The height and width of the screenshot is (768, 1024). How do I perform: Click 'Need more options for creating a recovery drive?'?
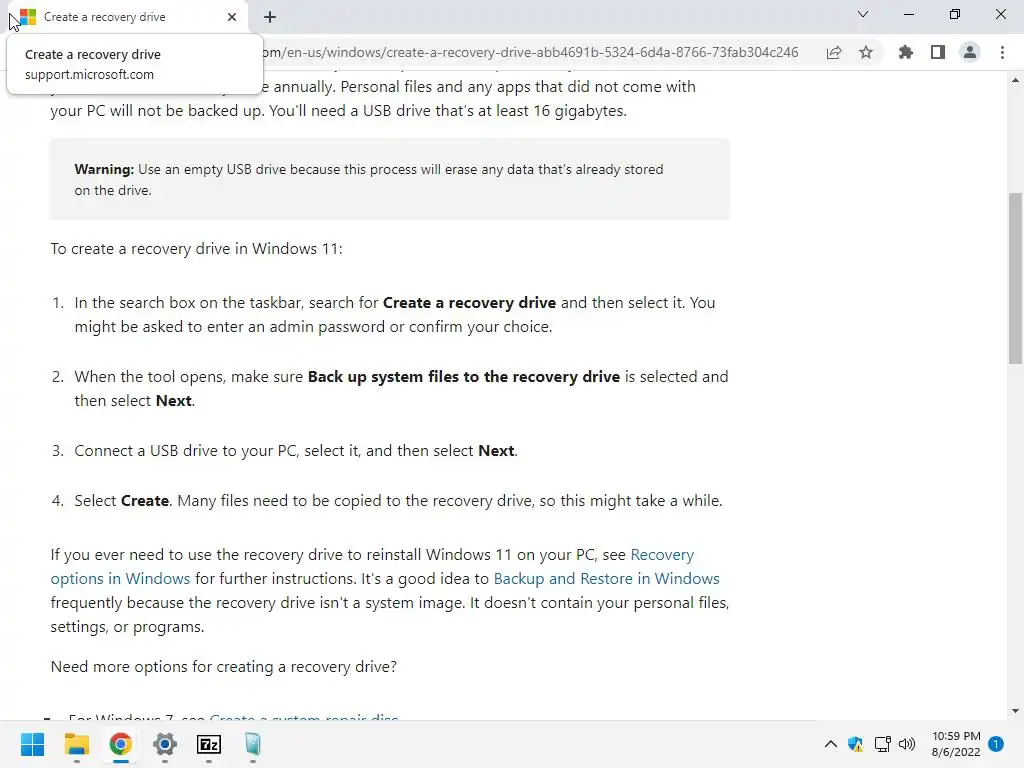223,667
